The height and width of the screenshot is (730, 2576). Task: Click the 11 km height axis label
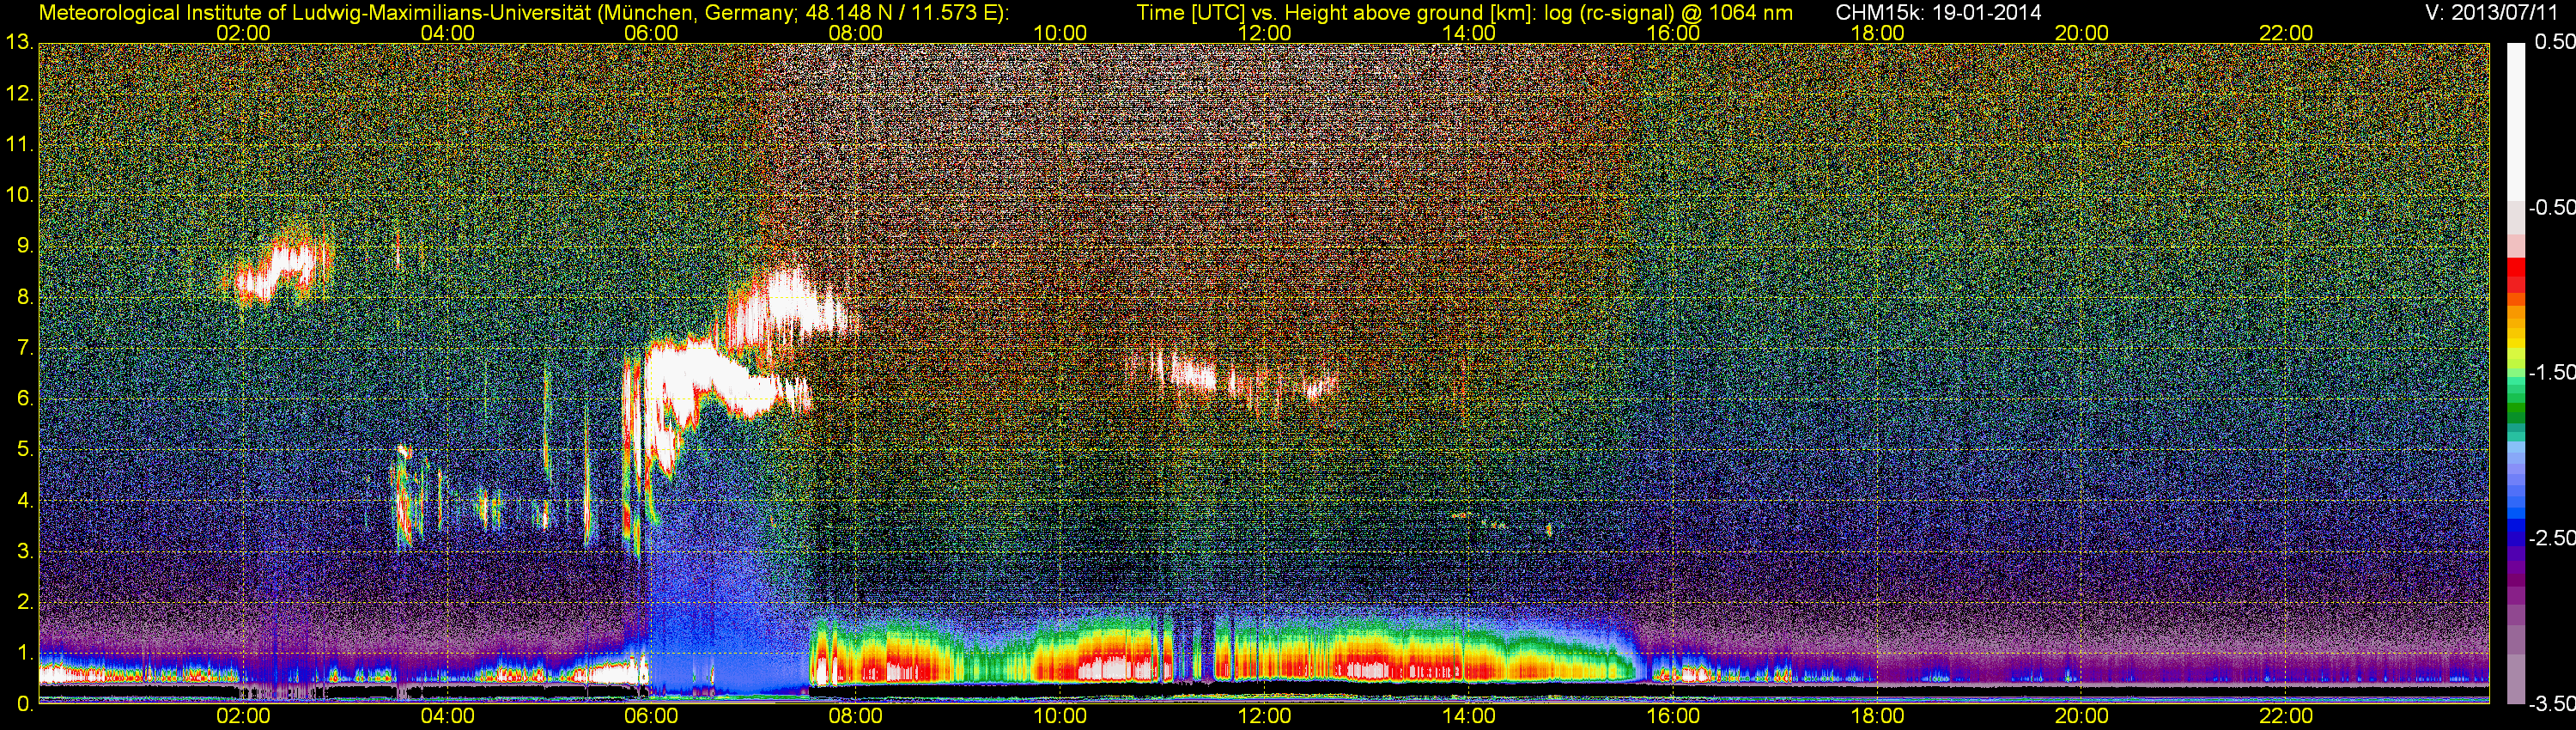click(x=19, y=144)
